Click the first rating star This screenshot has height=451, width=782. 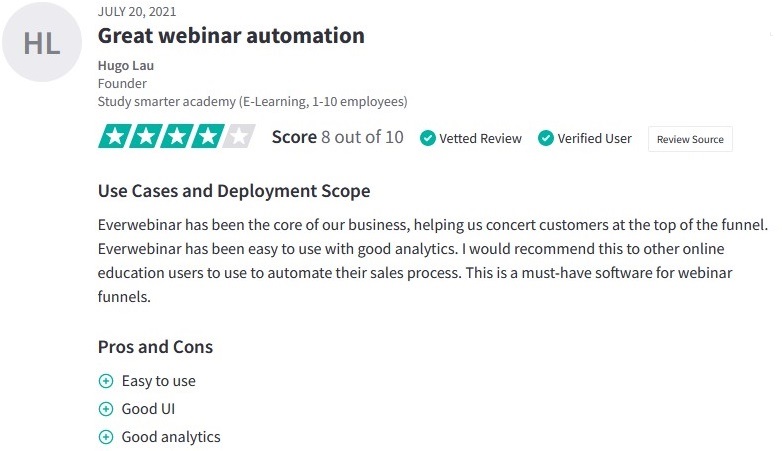tap(114, 136)
